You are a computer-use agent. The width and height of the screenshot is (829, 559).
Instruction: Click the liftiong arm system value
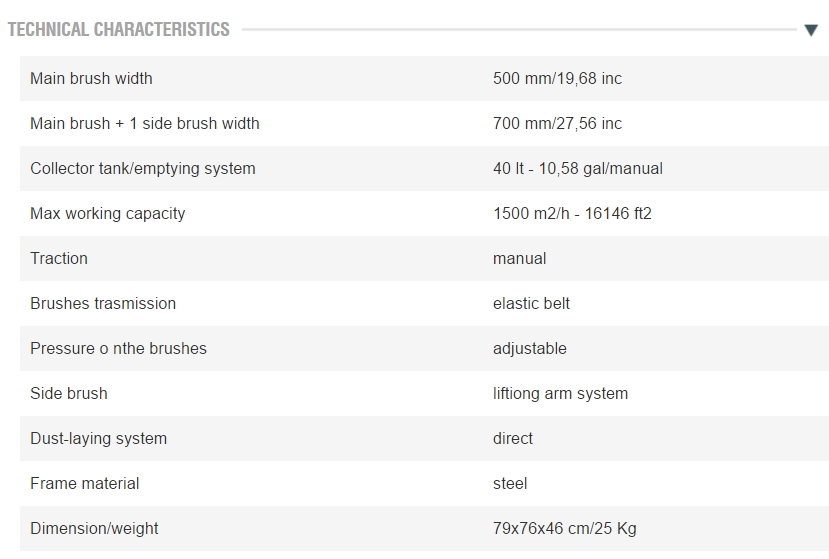click(x=560, y=394)
